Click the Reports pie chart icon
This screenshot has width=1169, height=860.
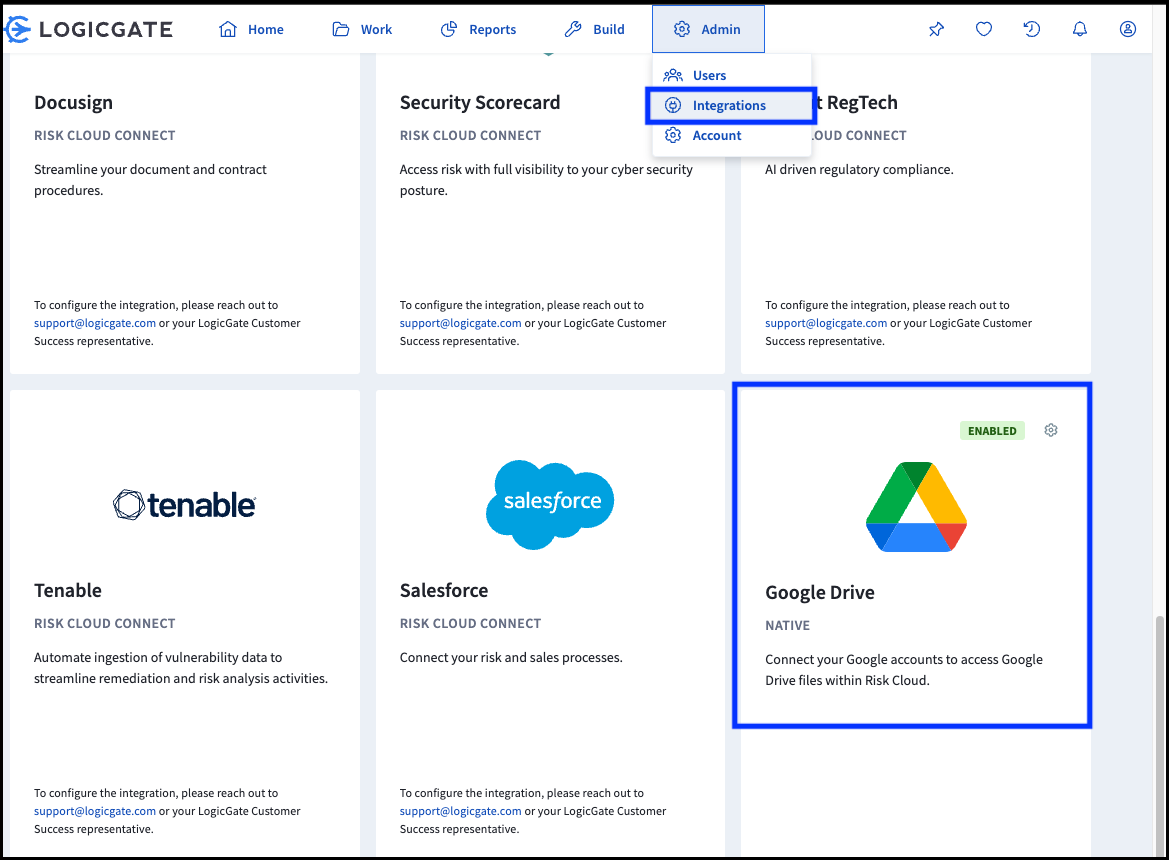pos(449,29)
